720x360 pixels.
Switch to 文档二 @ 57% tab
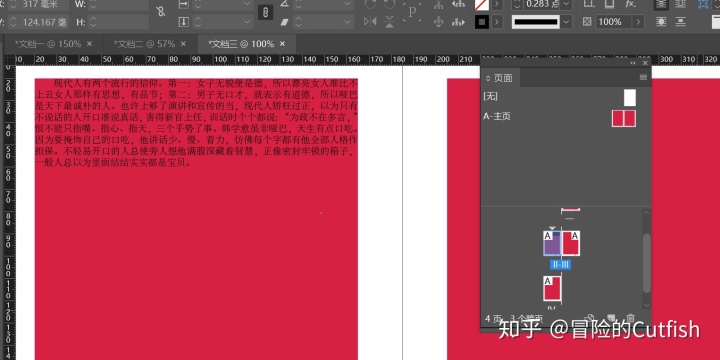click(x=144, y=44)
